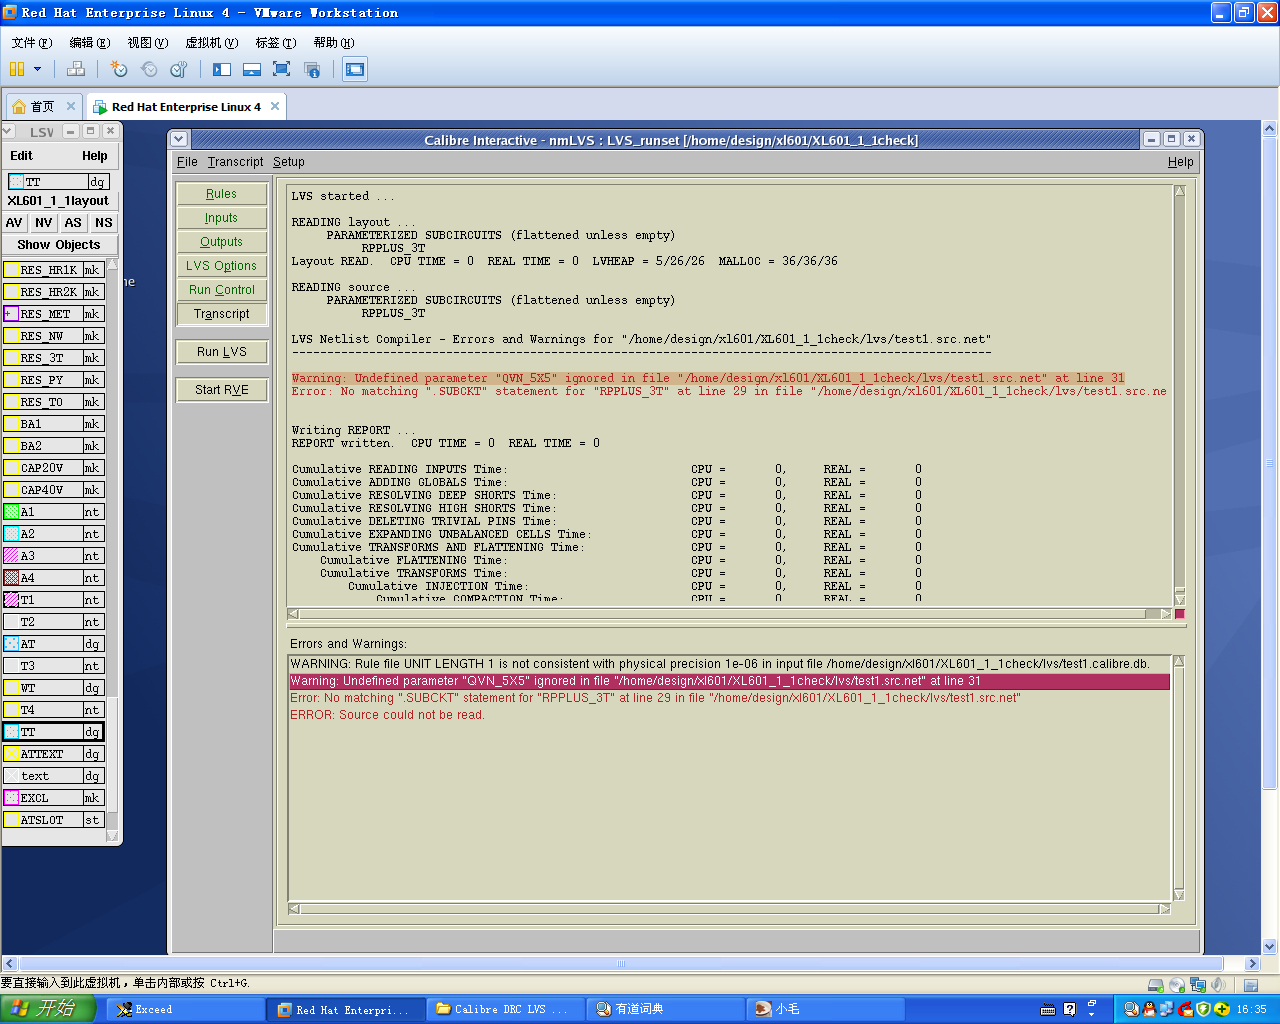Click the thumbnail bar view icon
The image size is (1280, 1024).
(x=252, y=69)
